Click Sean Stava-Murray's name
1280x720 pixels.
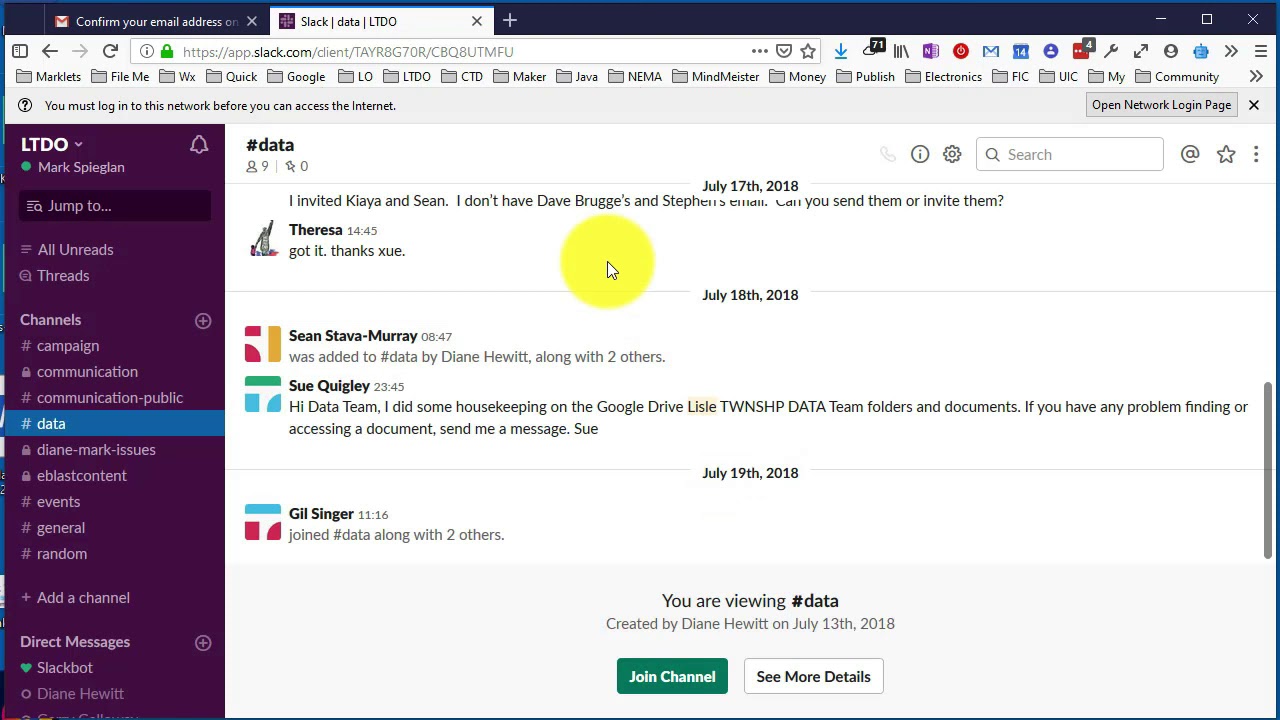click(x=353, y=336)
